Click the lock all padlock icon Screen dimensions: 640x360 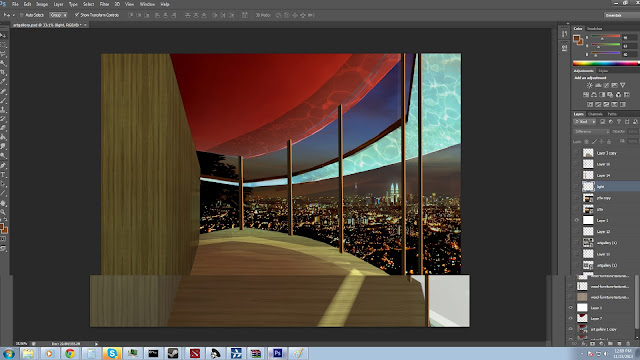tap(609, 141)
